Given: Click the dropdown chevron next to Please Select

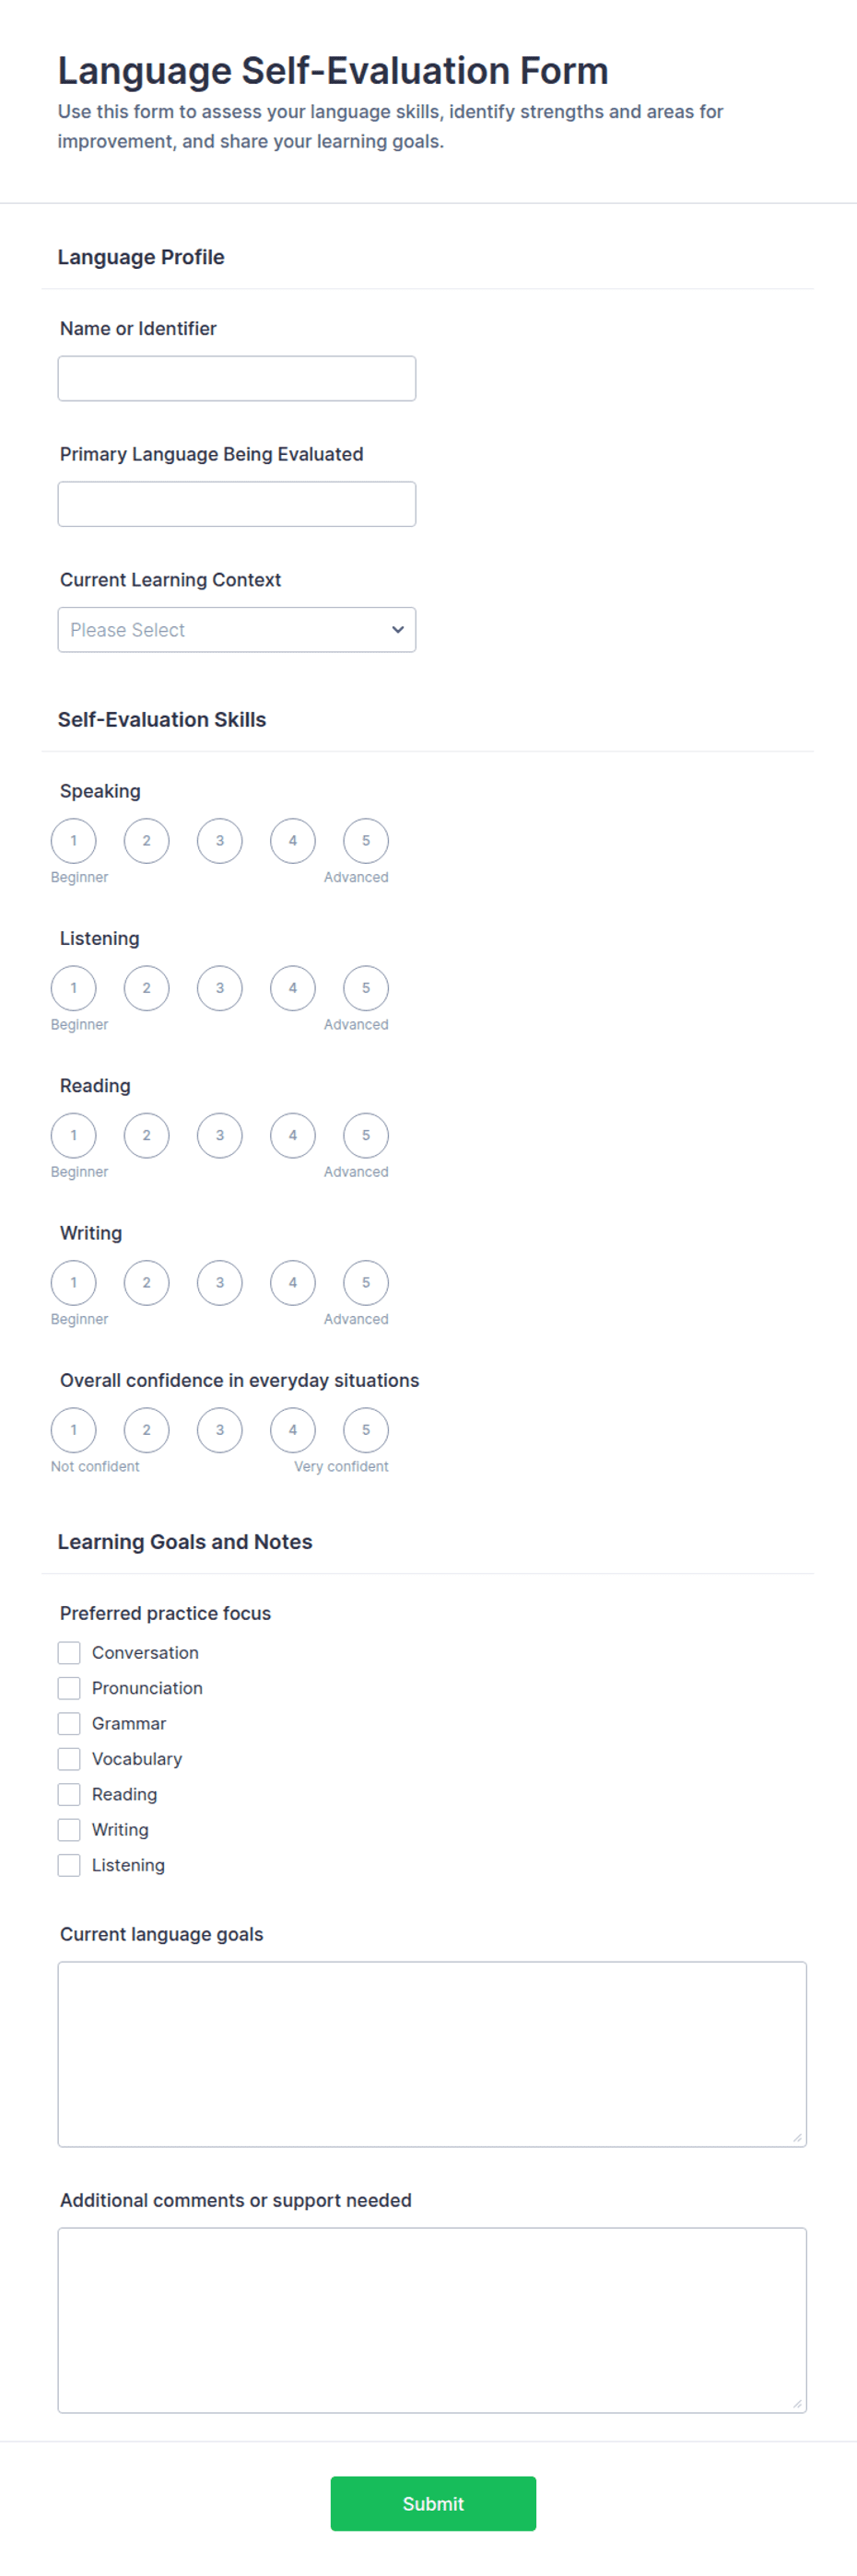Looking at the screenshot, I should [397, 630].
